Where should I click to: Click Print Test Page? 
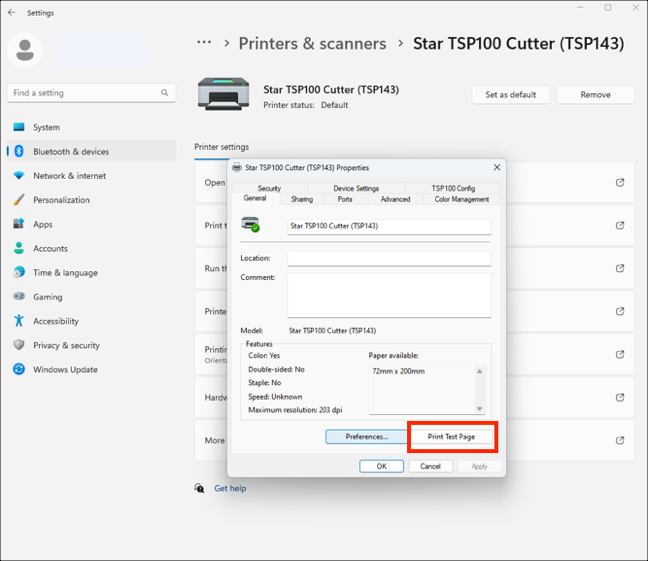tap(451, 437)
